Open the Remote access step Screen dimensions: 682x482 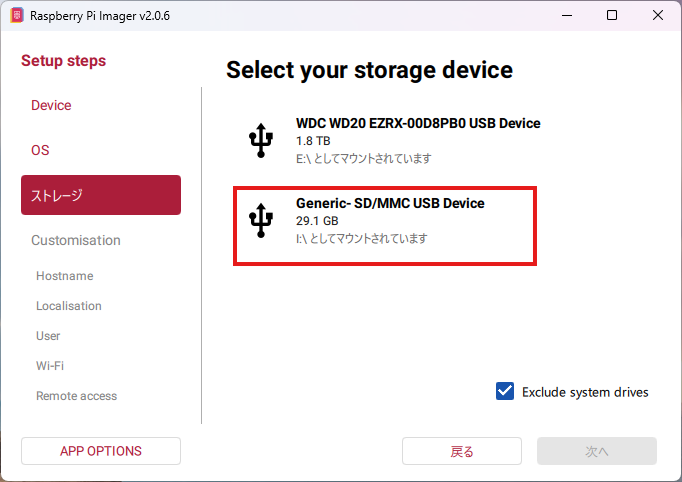click(76, 396)
